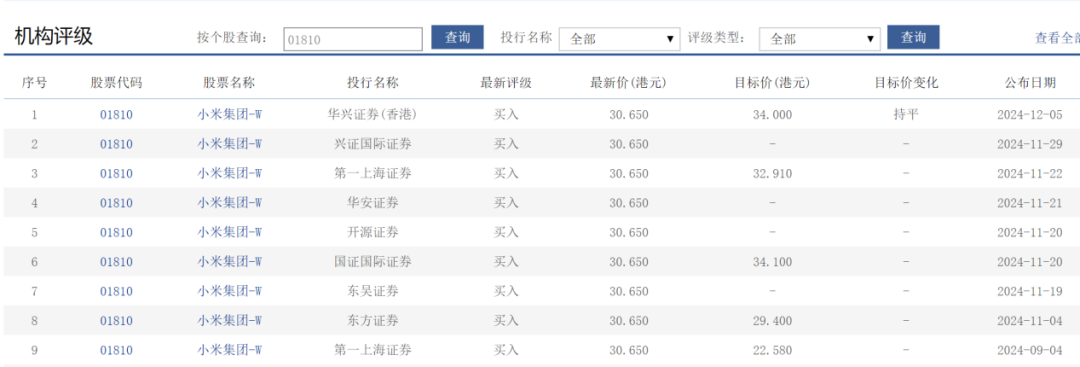Click the date 2024-11-21

(1030, 203)
